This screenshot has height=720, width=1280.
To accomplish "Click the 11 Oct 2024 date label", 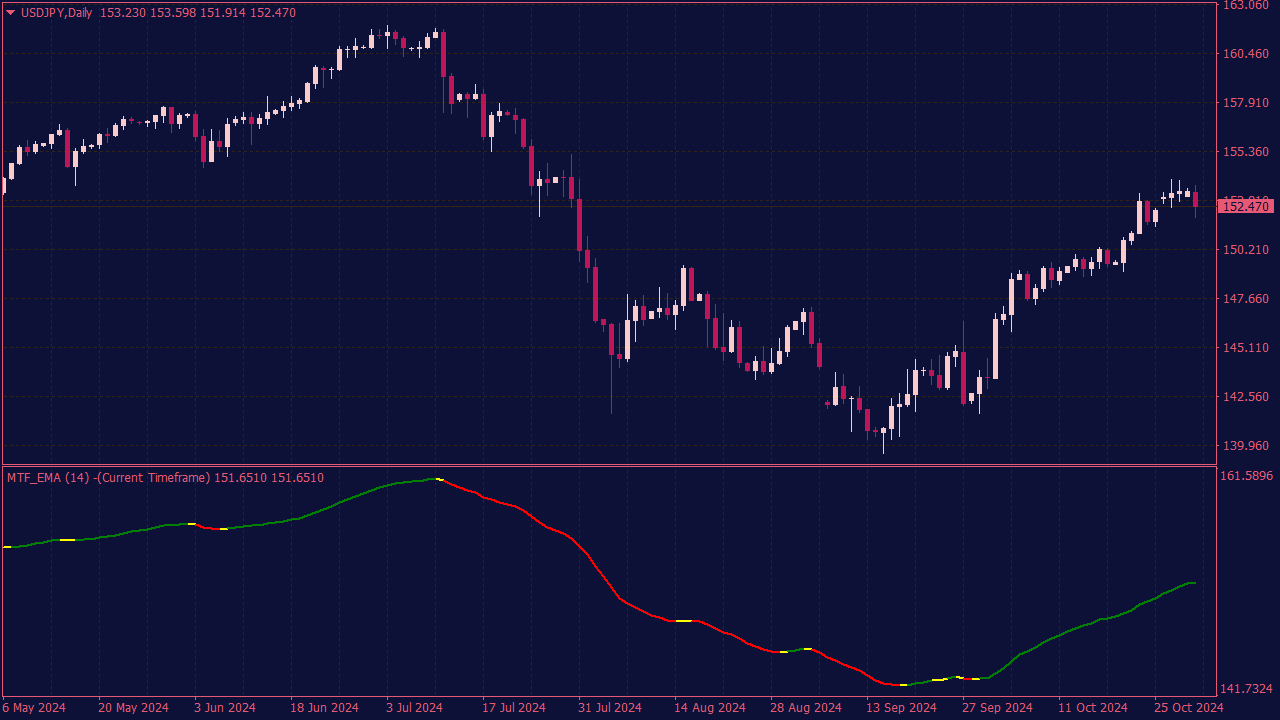I will (1094, 708).
